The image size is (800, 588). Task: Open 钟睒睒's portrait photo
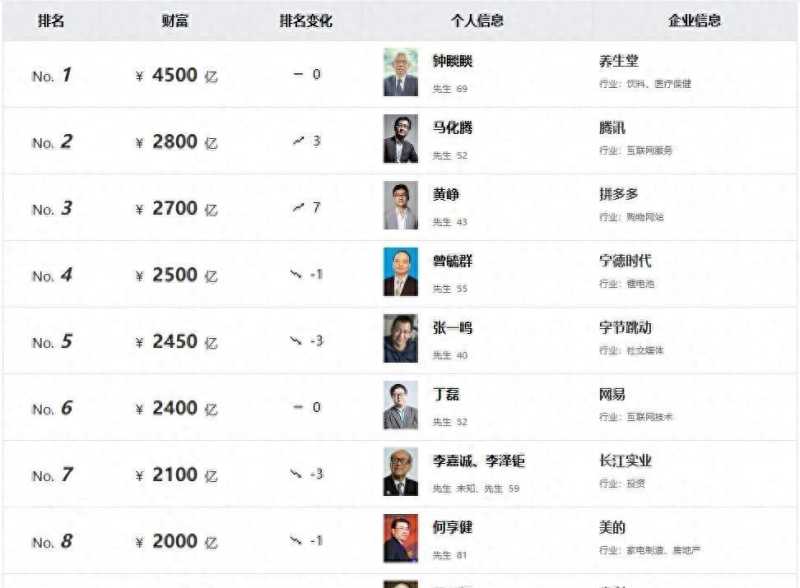401,73
